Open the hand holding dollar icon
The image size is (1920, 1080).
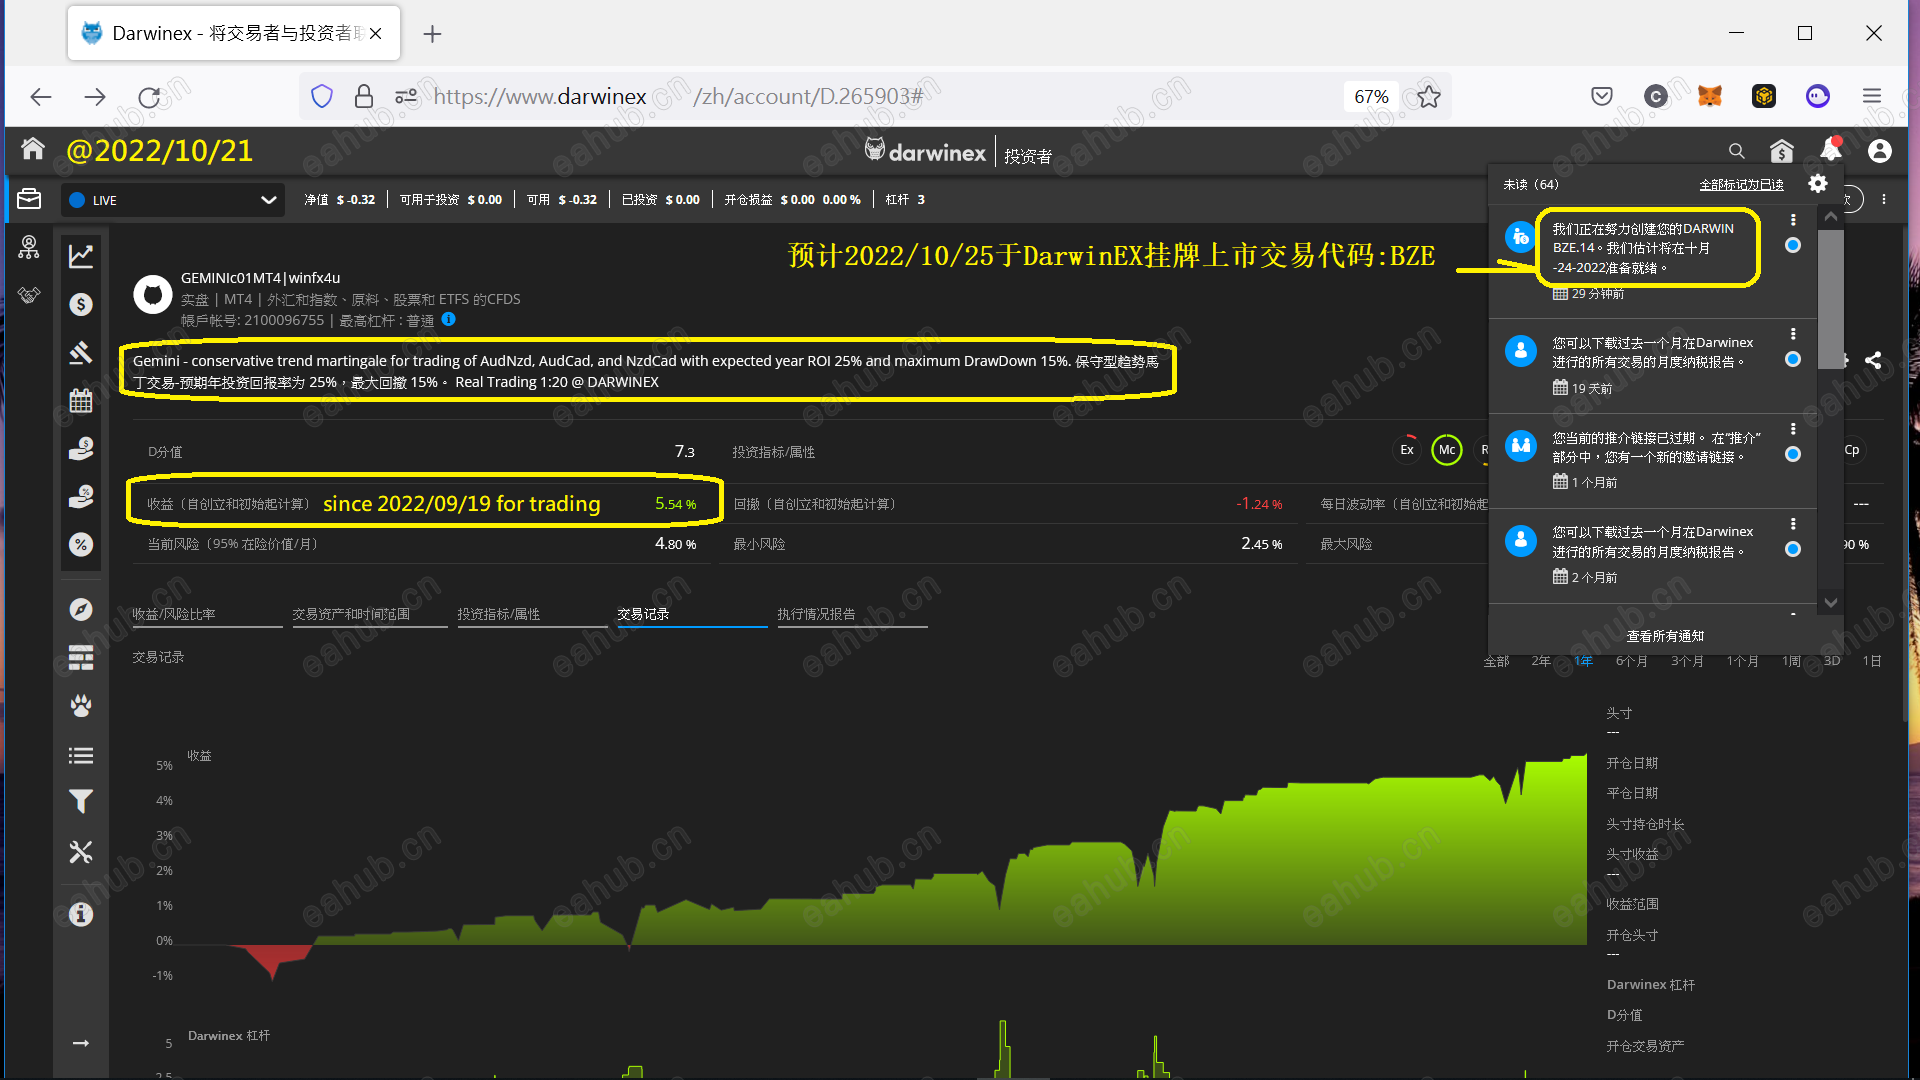click(81, 448)
